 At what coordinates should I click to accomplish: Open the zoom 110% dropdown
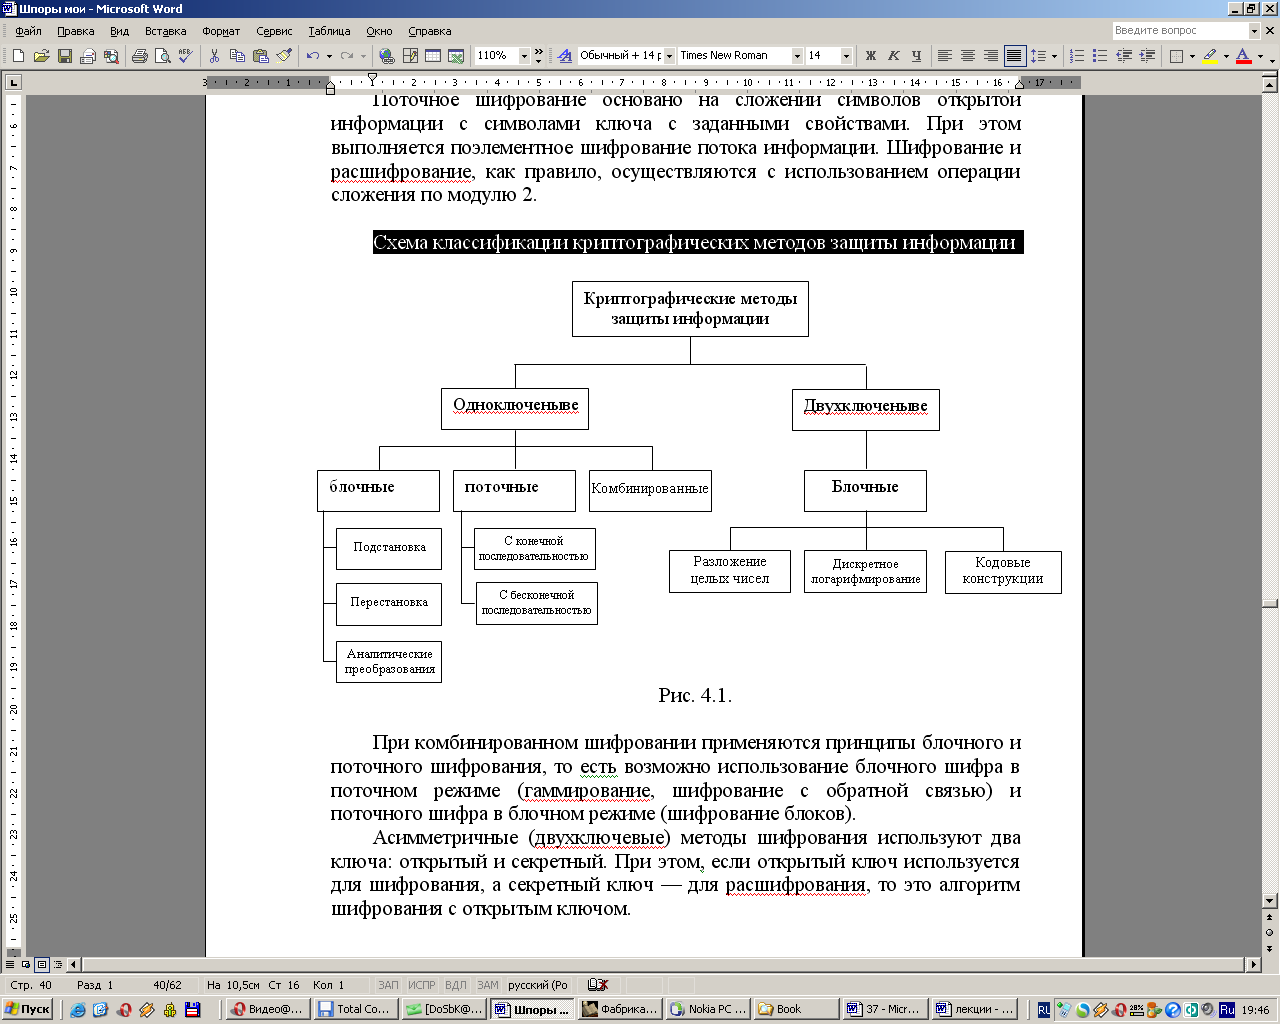[x=524, y=56]
